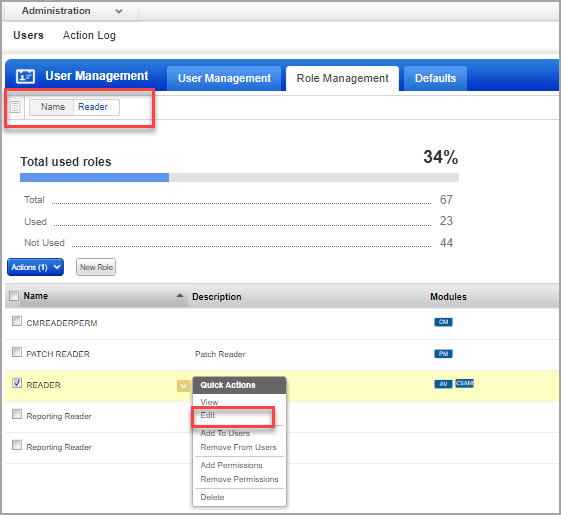Image resolution: width=561 pixels, height=515 pixels.
Task: Check the PATCH READER checkbox
Action: [17, 352]
